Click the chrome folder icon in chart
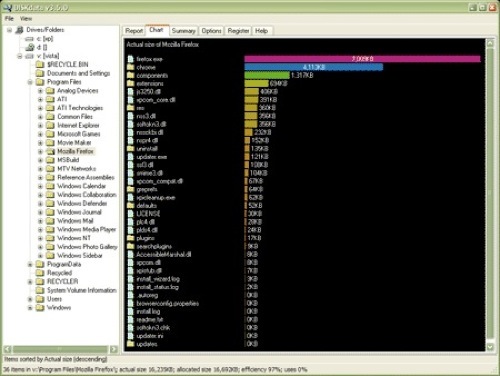This screenshot has height=376, width=500. (130, 67)
